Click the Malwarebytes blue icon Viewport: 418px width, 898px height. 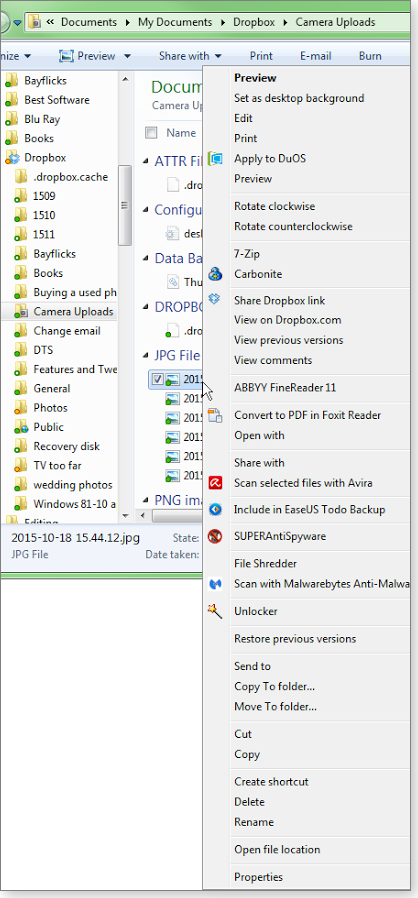point(215,584)
